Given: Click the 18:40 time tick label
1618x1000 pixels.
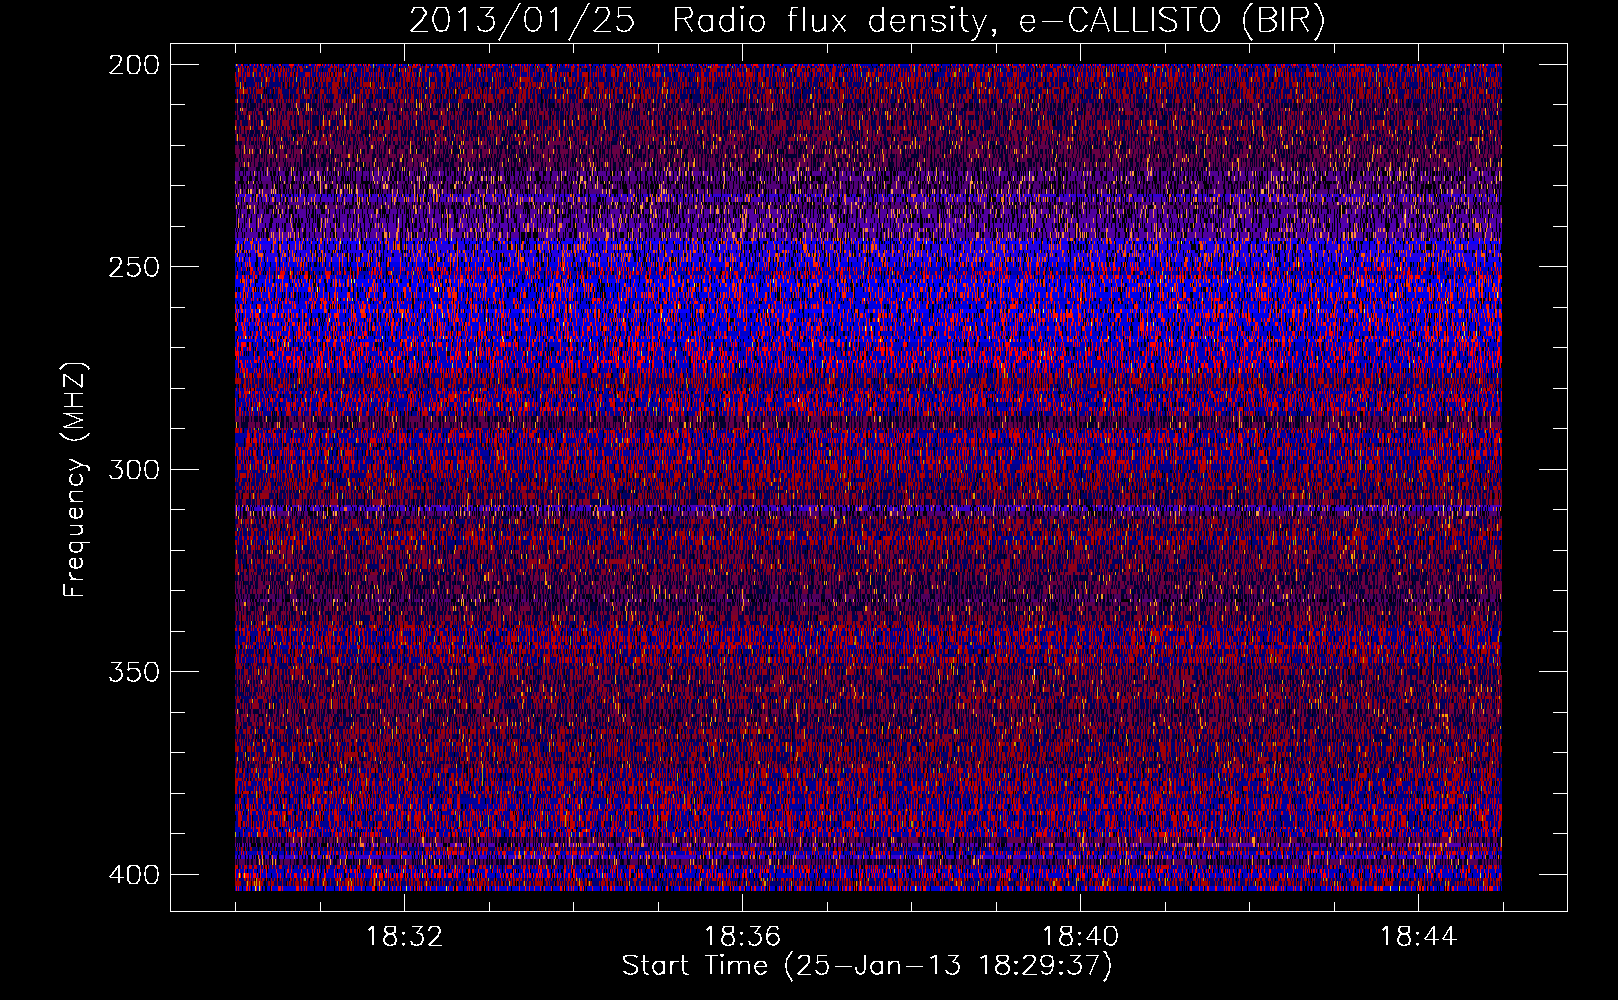Looking at the screenshot, I should (x=1080, y=937).
